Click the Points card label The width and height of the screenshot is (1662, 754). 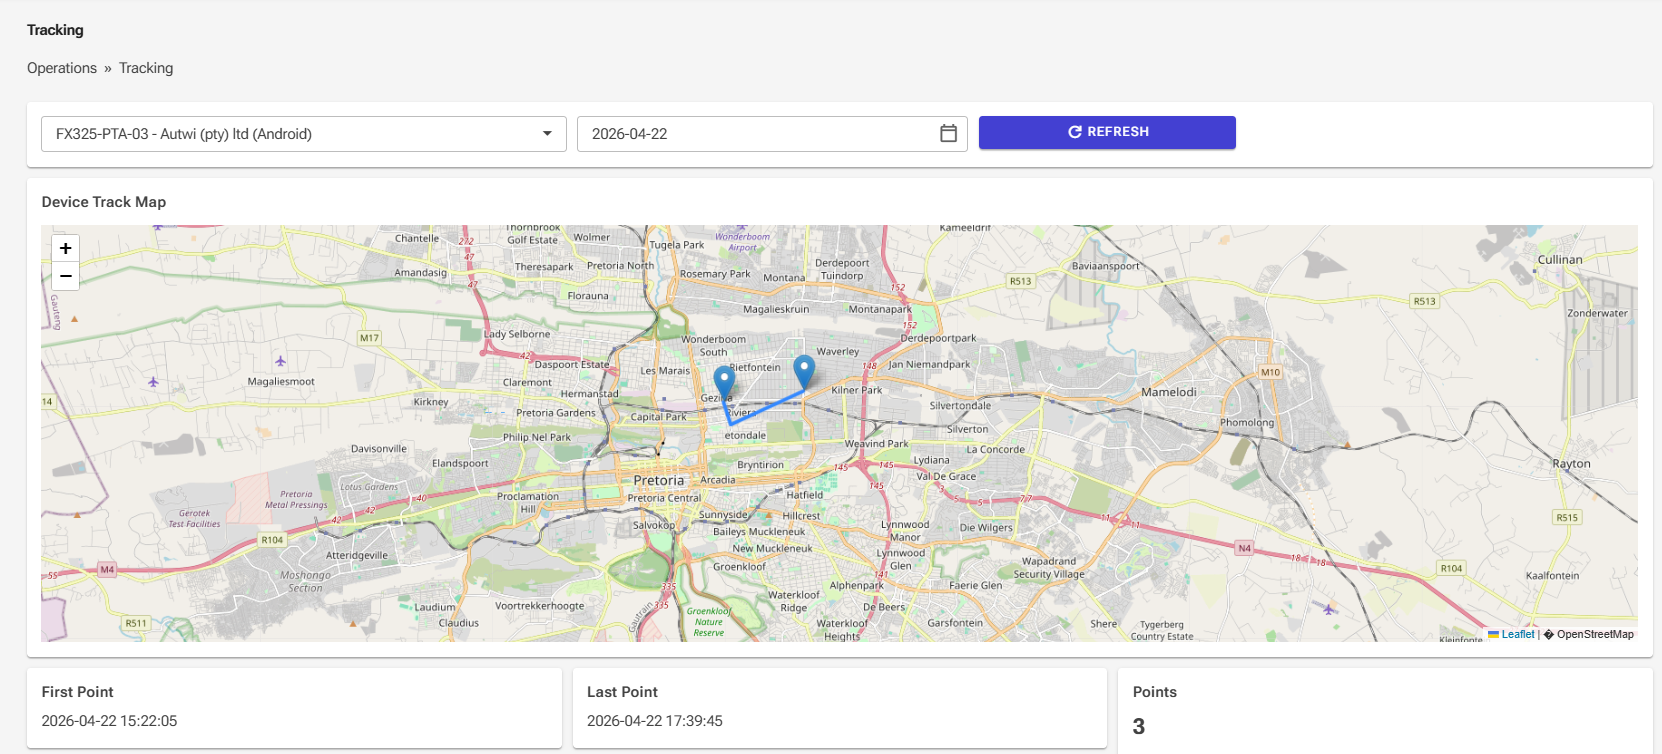pos(1155,692)
